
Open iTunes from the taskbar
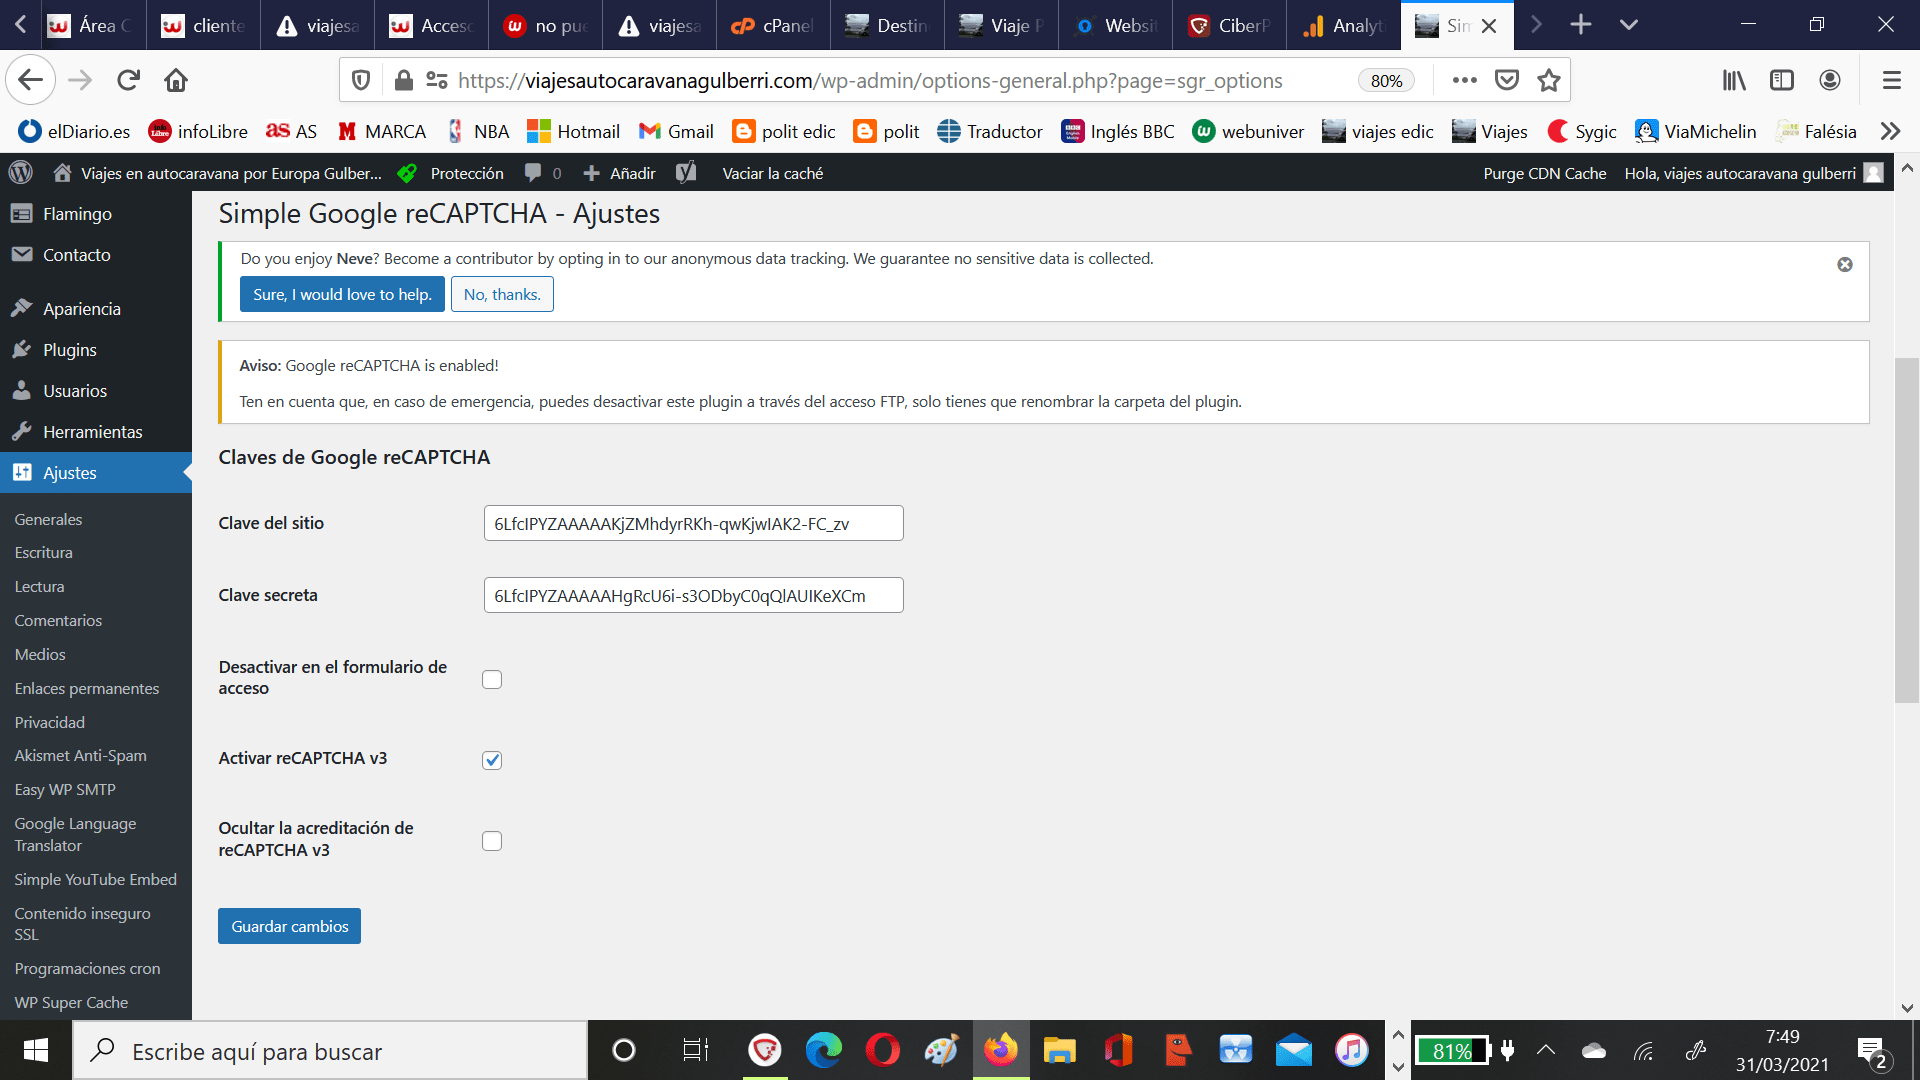pyautogui.click(x=1351, y=1050)
